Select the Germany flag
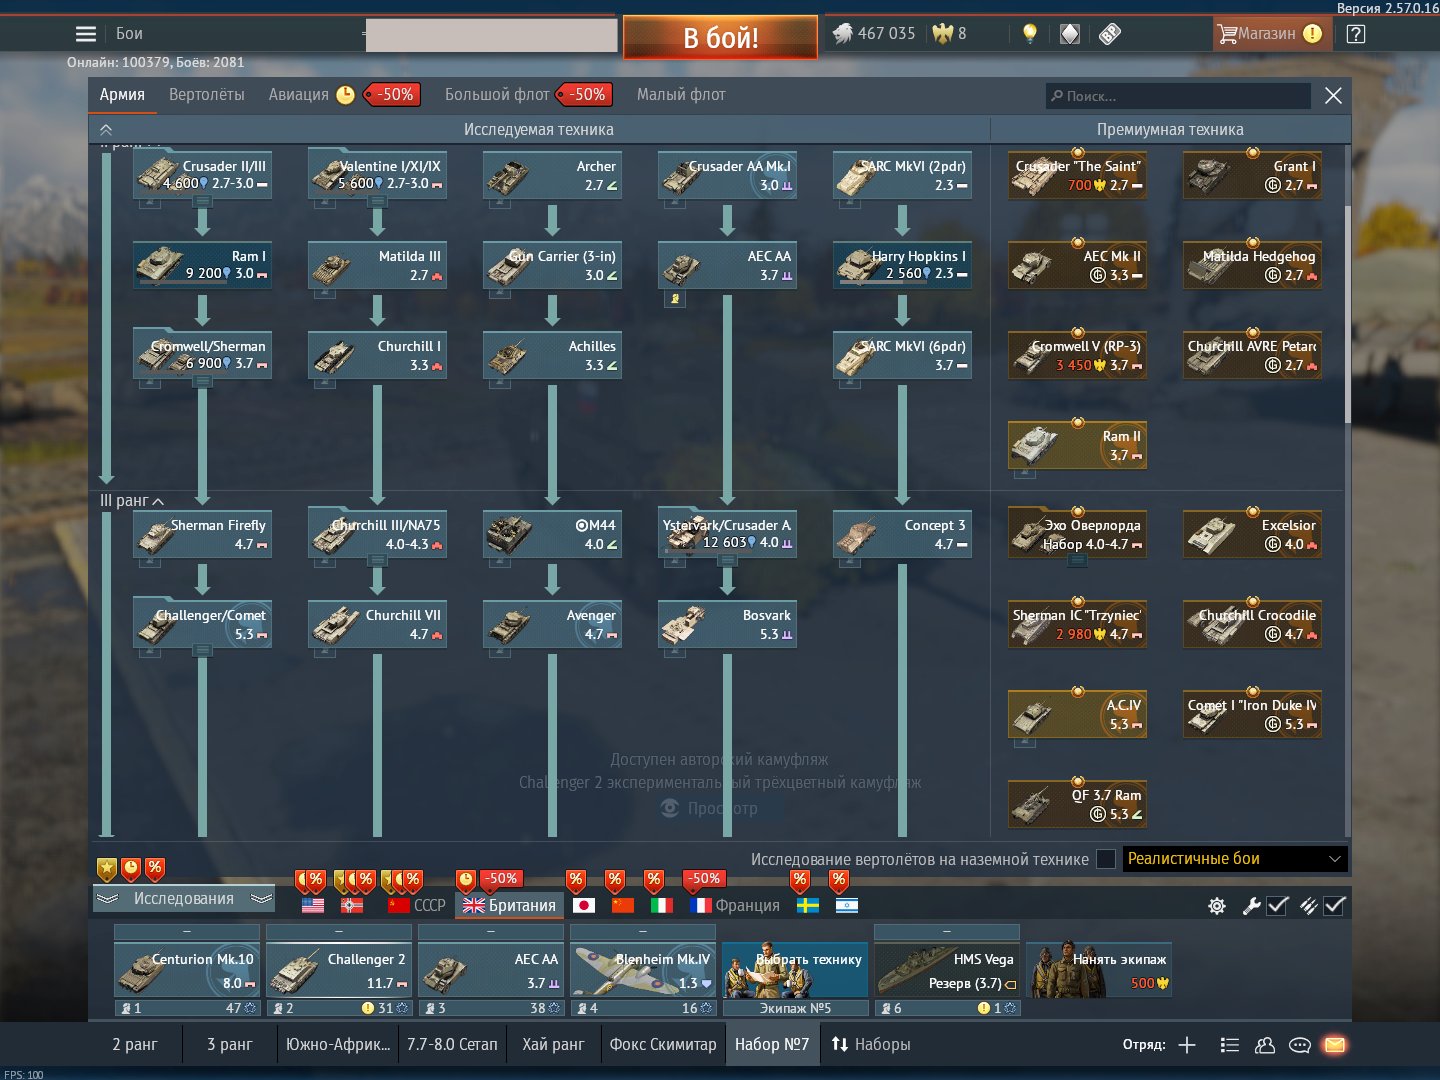 point(352,905)
